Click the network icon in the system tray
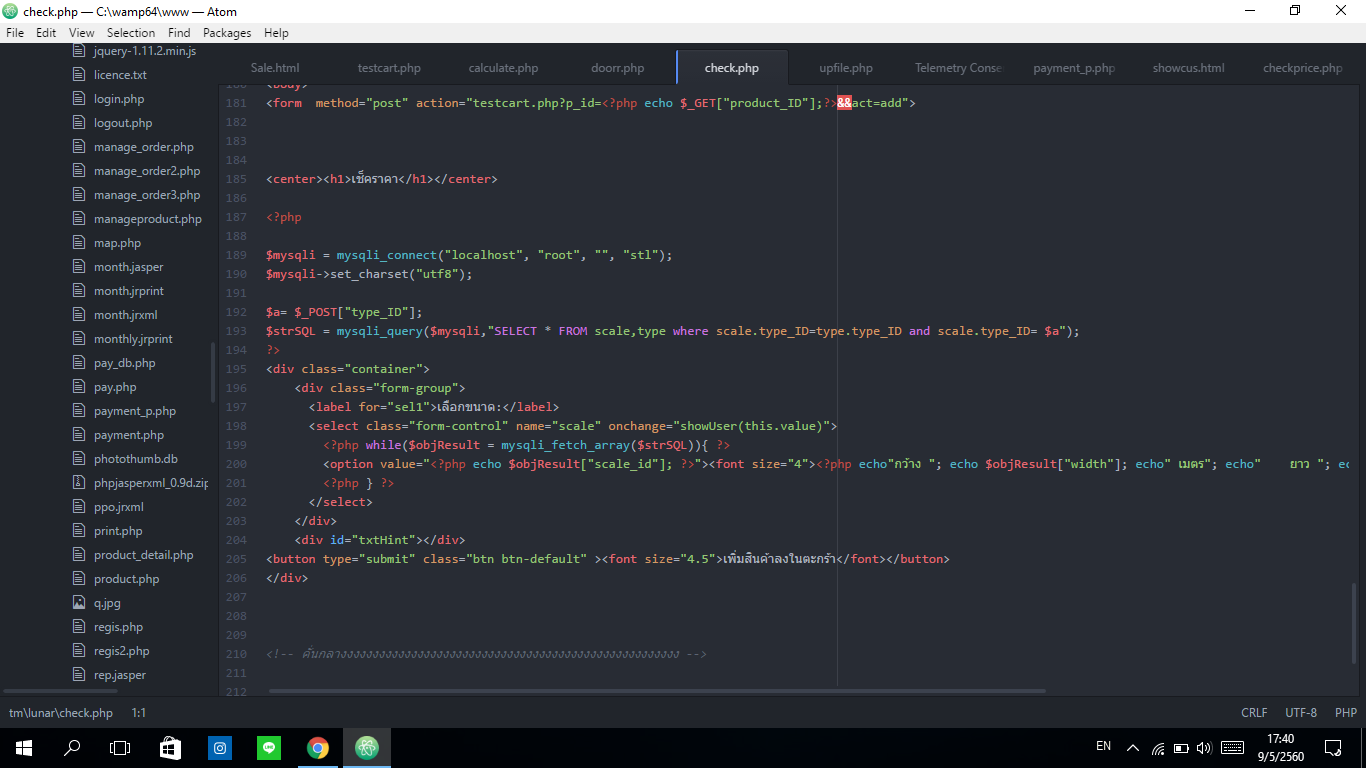Screen dimensions: 1366x768 click(x=1158, y=748)
